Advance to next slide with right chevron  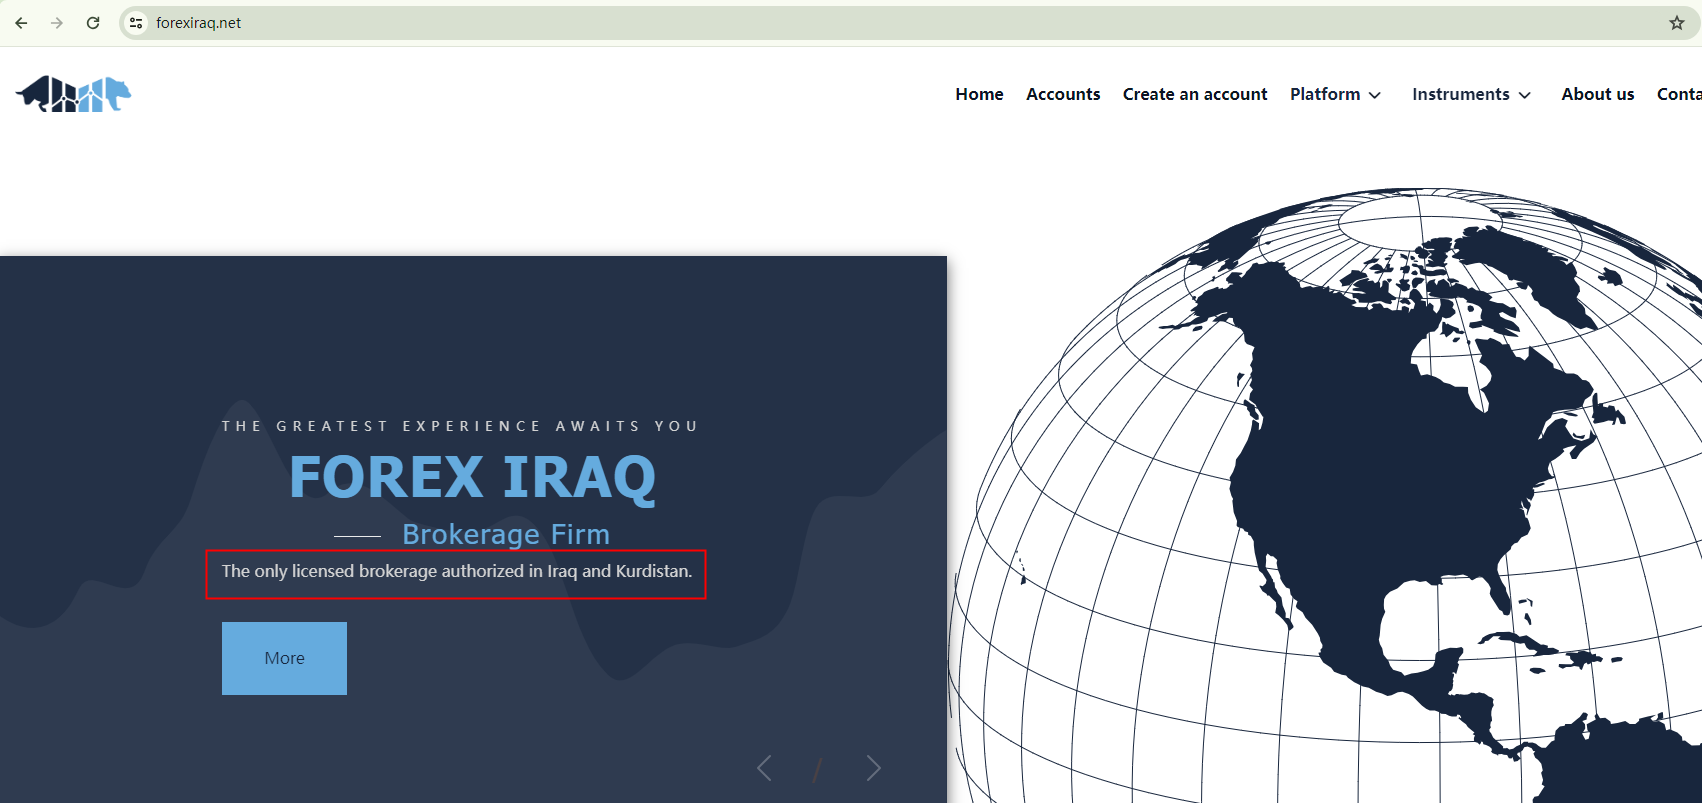[x=873, y=768]
